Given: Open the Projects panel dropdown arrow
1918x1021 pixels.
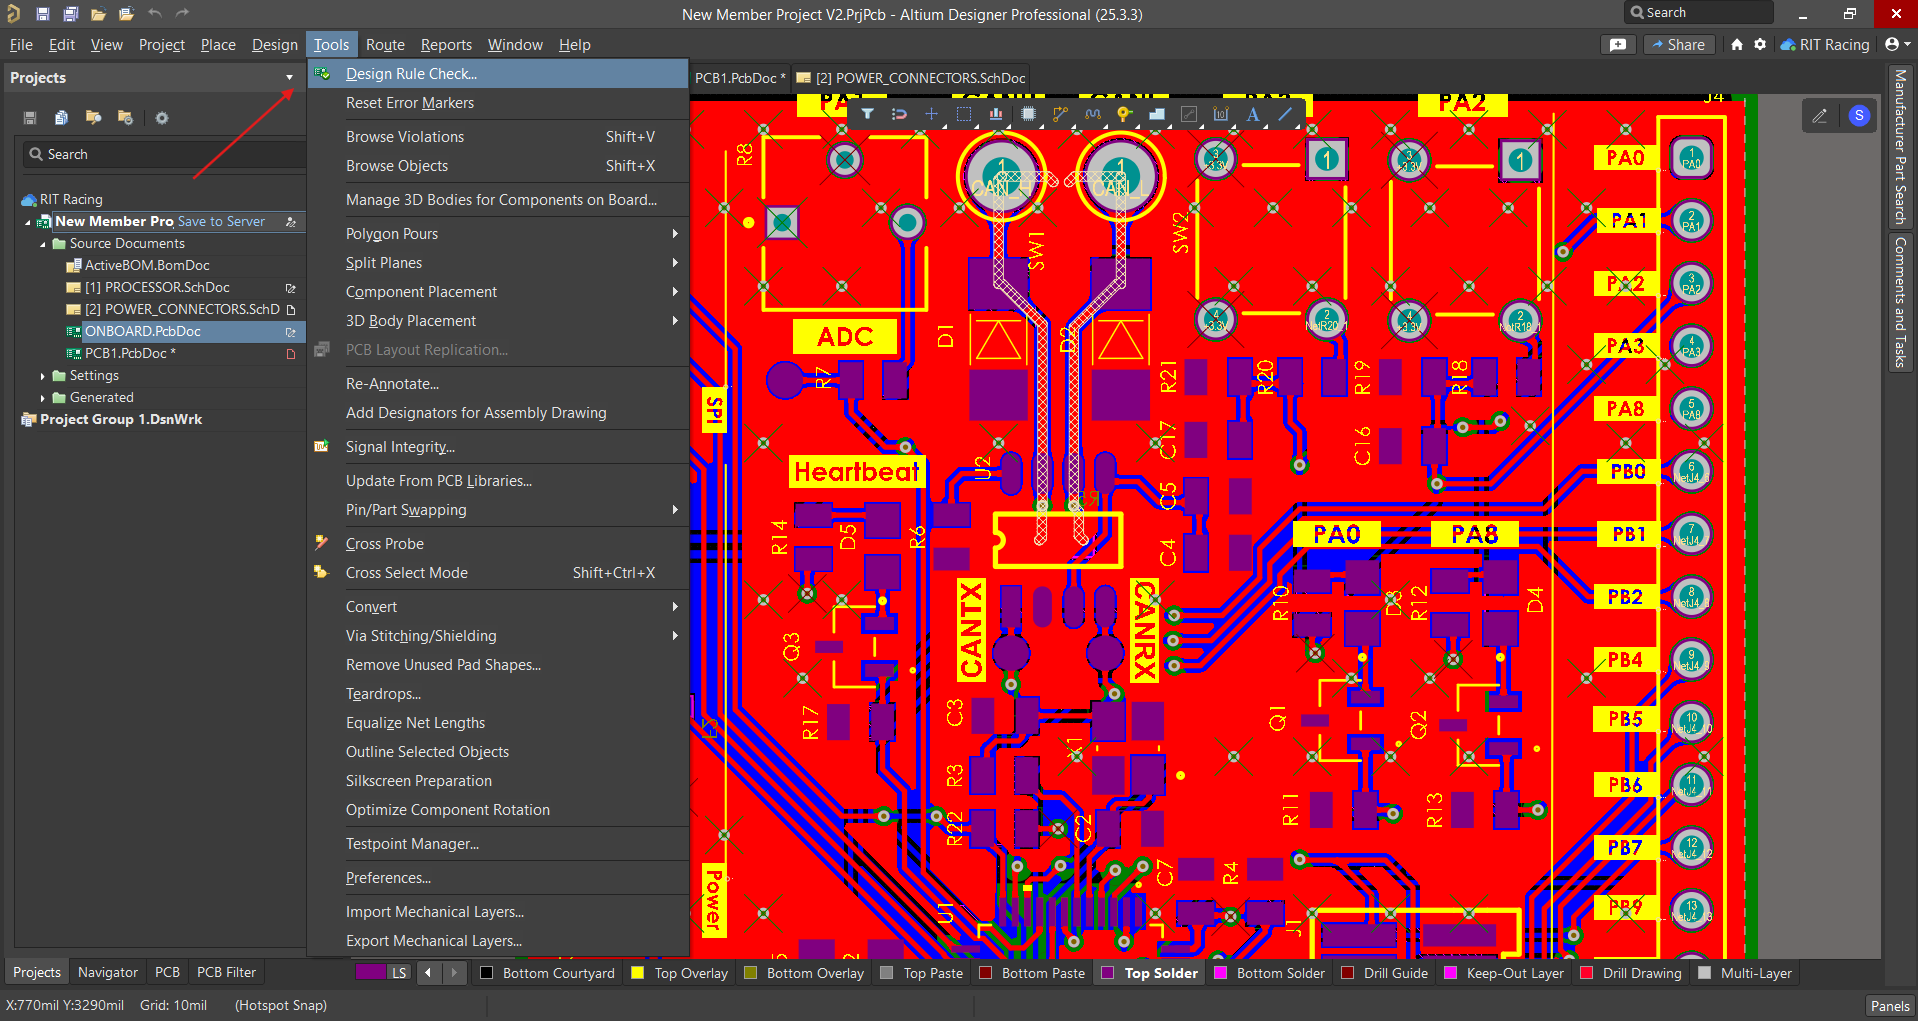Looking at the screenshot, I should [290, 78].
